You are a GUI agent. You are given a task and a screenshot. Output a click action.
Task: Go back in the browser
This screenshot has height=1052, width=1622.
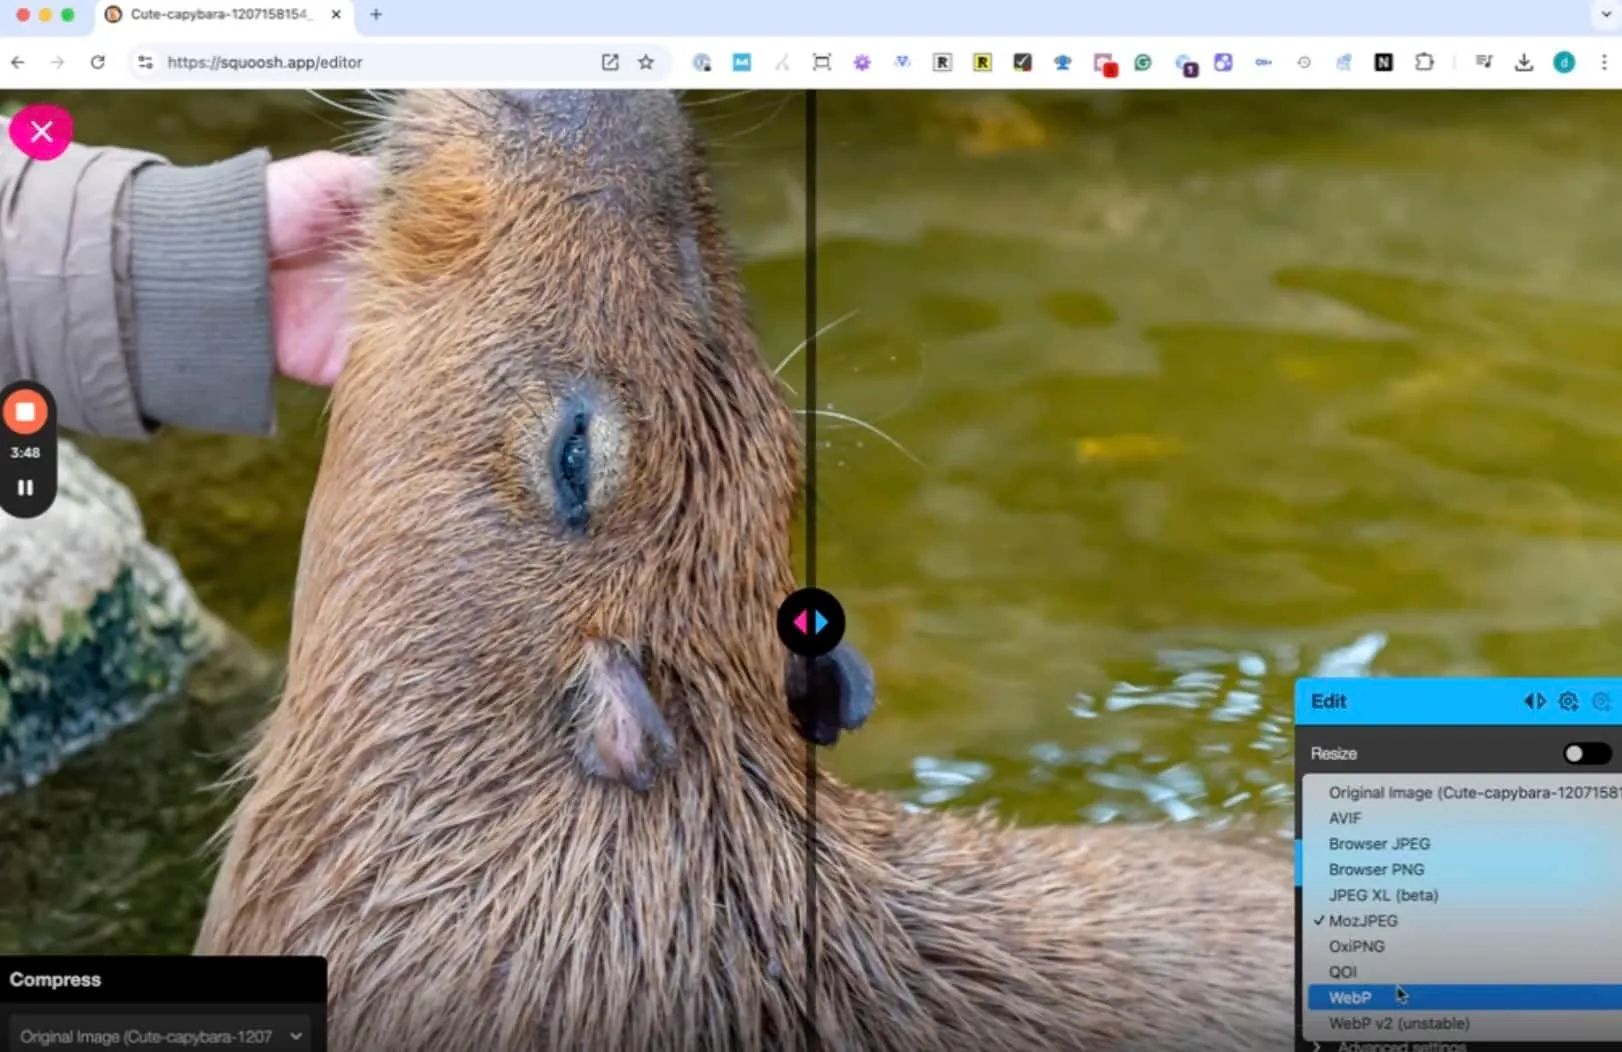click(x=18, y=62)
